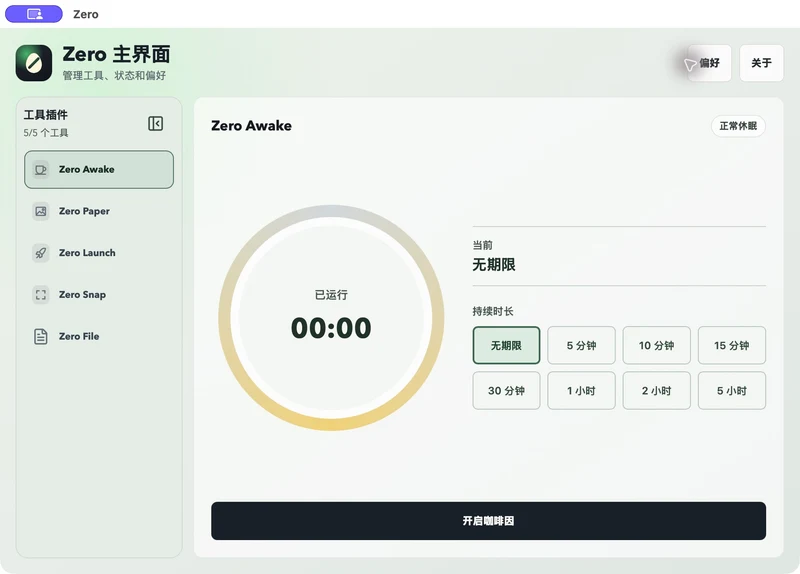This screenshot has width=800, height=574.
Task: Click the Zero Paper picture icon
Action: (x=41, y=211)
